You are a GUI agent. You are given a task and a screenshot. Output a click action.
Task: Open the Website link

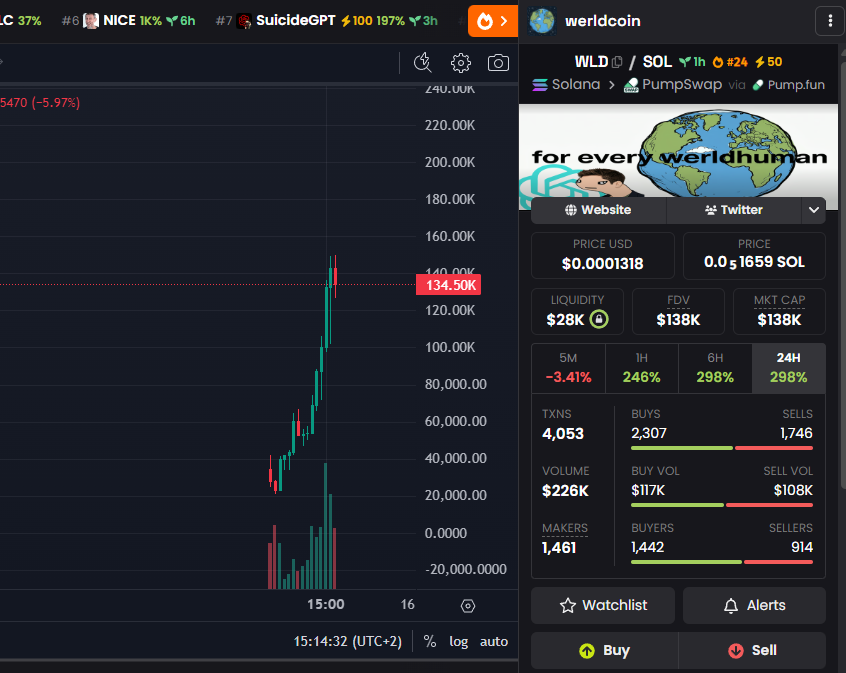click(598, 210)
